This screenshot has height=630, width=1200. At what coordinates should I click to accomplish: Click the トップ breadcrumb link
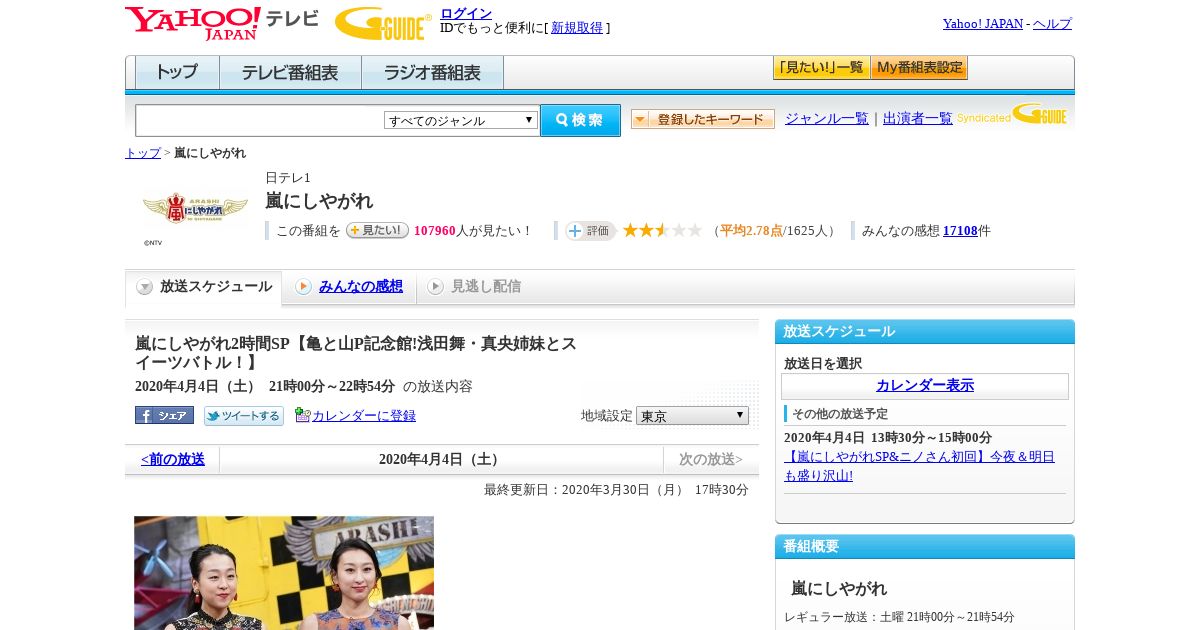[x=143, y=153]
